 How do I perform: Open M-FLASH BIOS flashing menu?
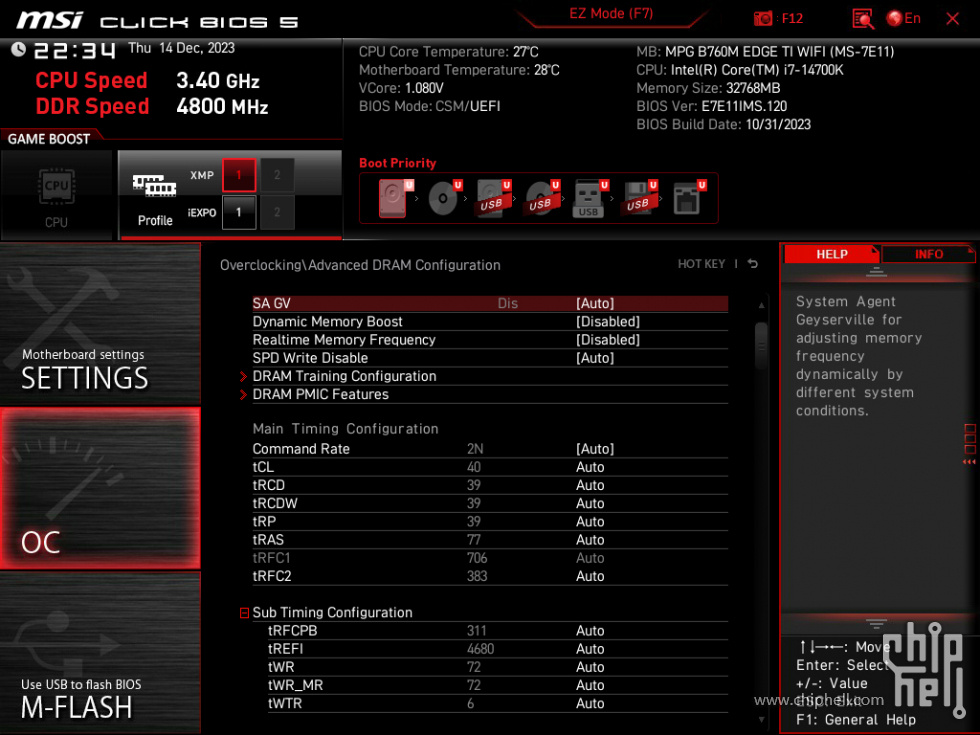pyautogui.click(x=100, y=653)
